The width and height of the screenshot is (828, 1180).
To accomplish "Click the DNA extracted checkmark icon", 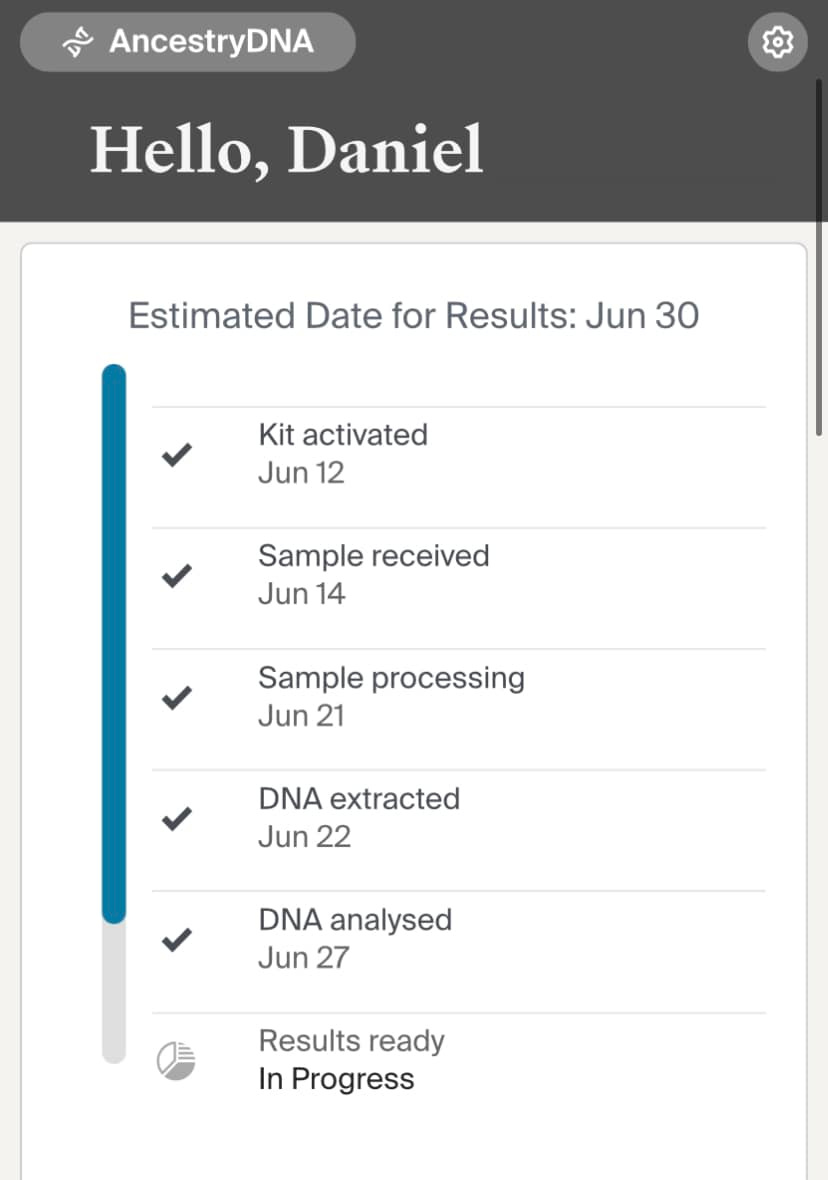I will 177,819.
